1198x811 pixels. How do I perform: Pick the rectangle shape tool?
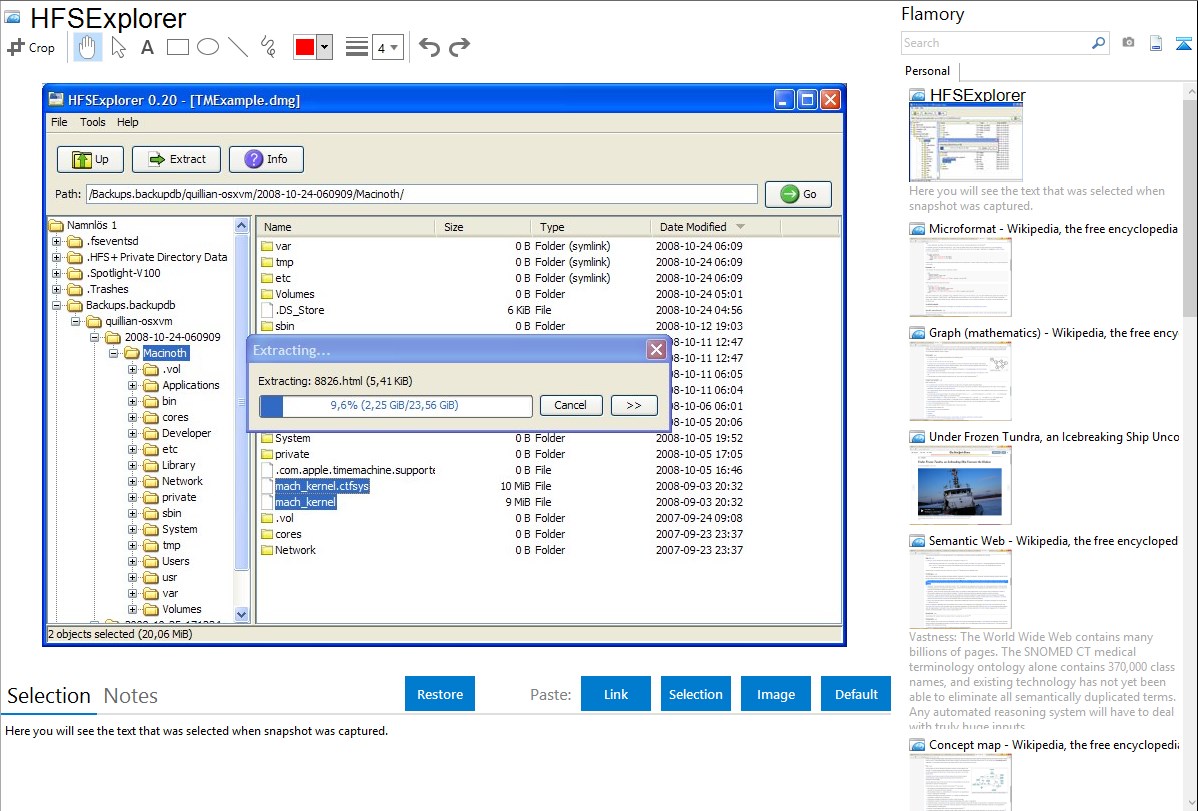177,47
